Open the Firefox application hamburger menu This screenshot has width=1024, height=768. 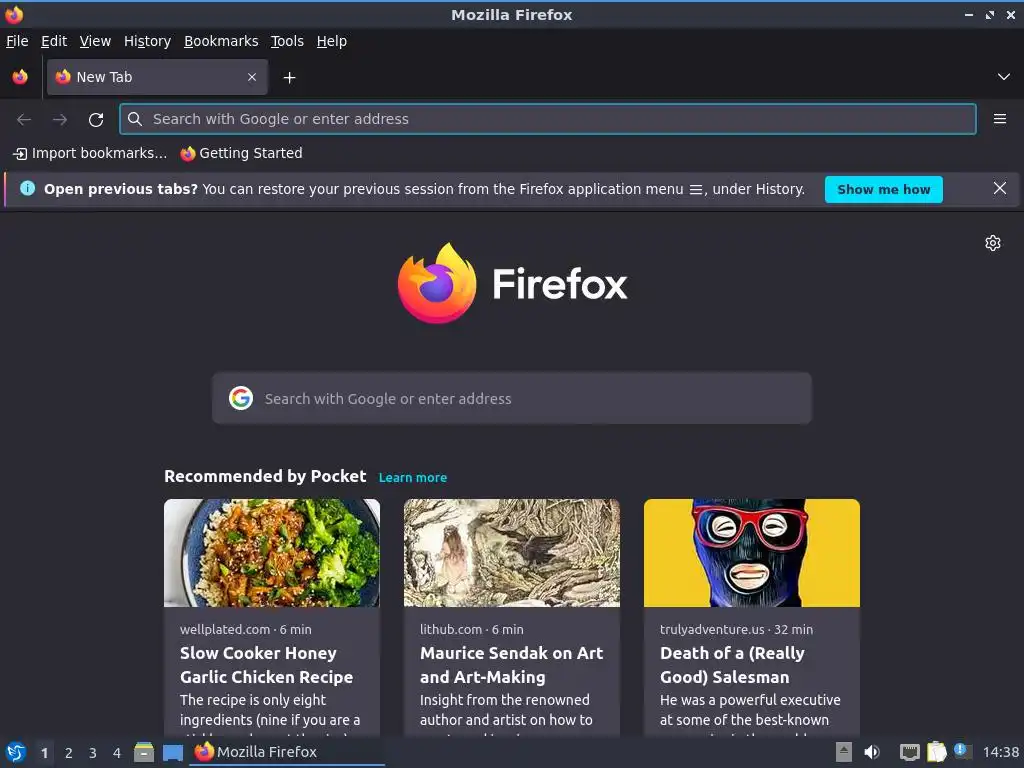point(999,119)
